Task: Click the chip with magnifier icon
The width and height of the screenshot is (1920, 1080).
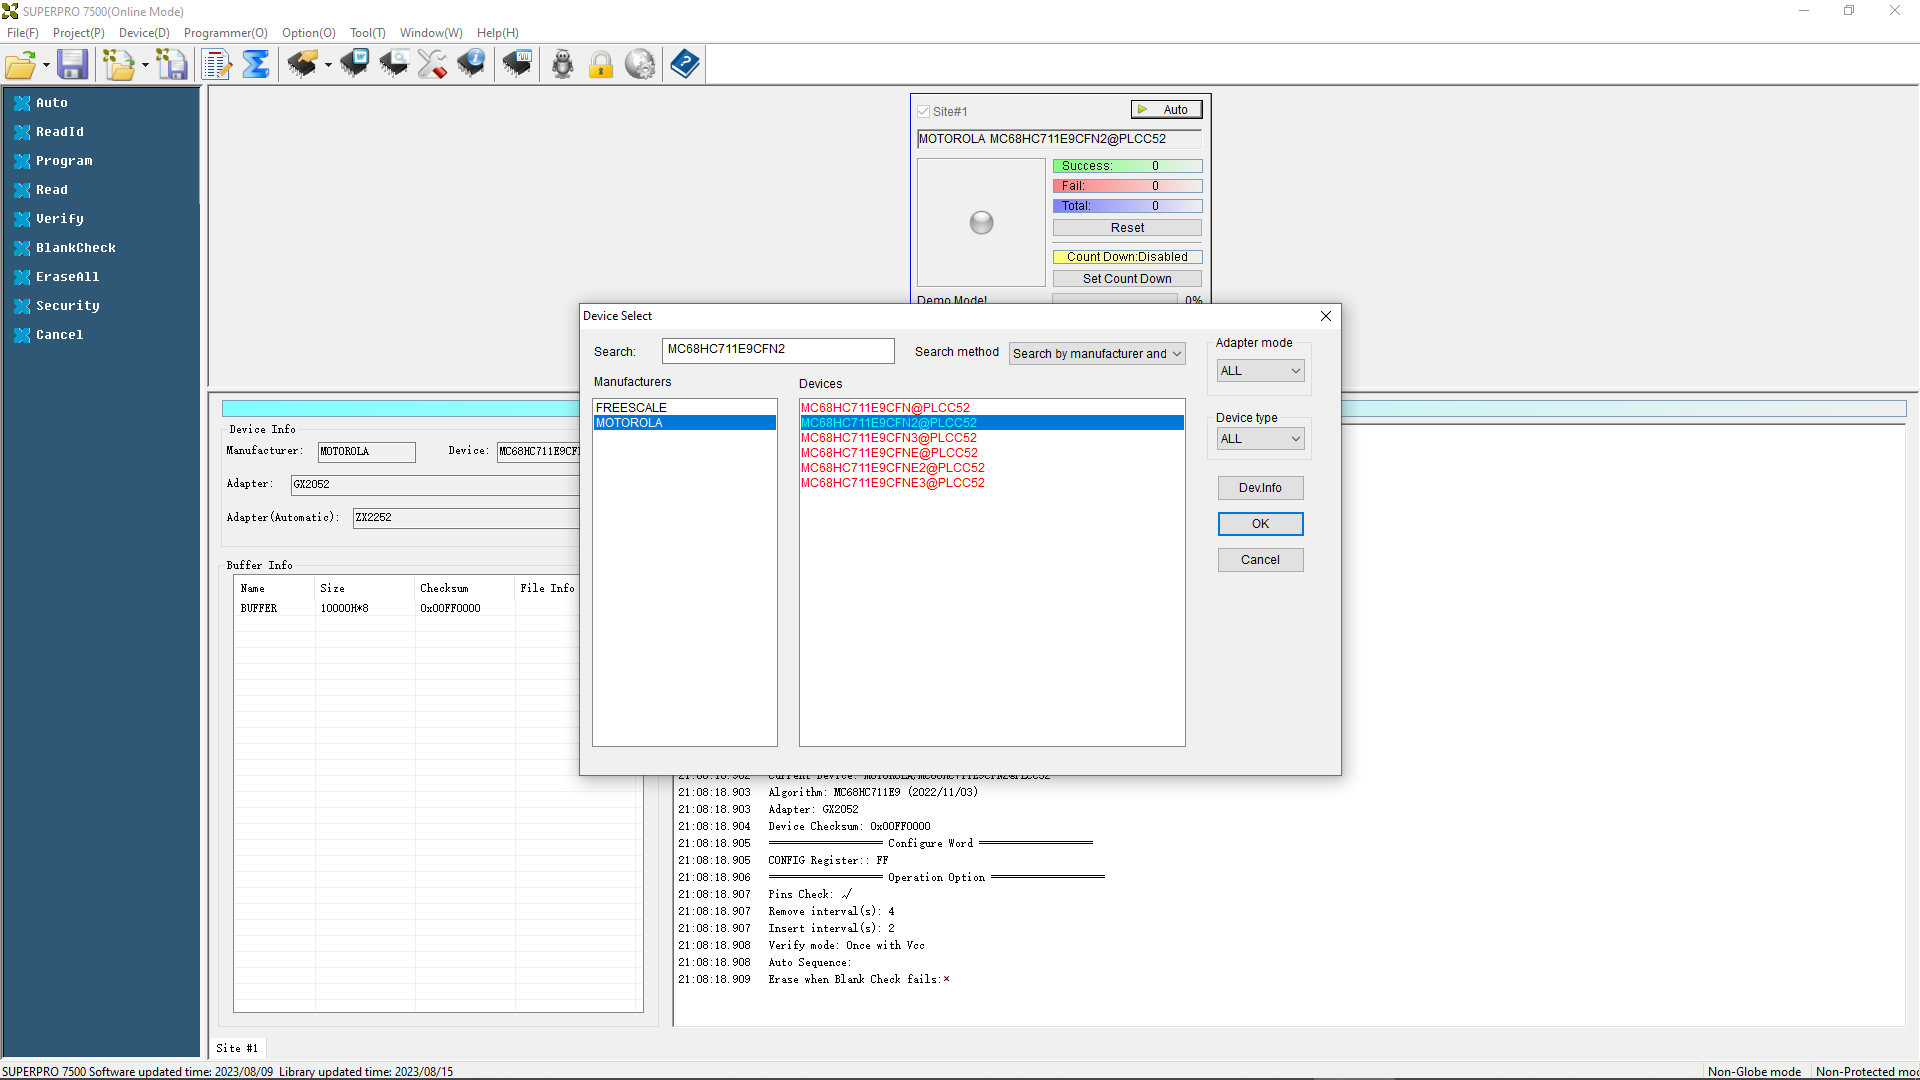Action: coord(393,65)
